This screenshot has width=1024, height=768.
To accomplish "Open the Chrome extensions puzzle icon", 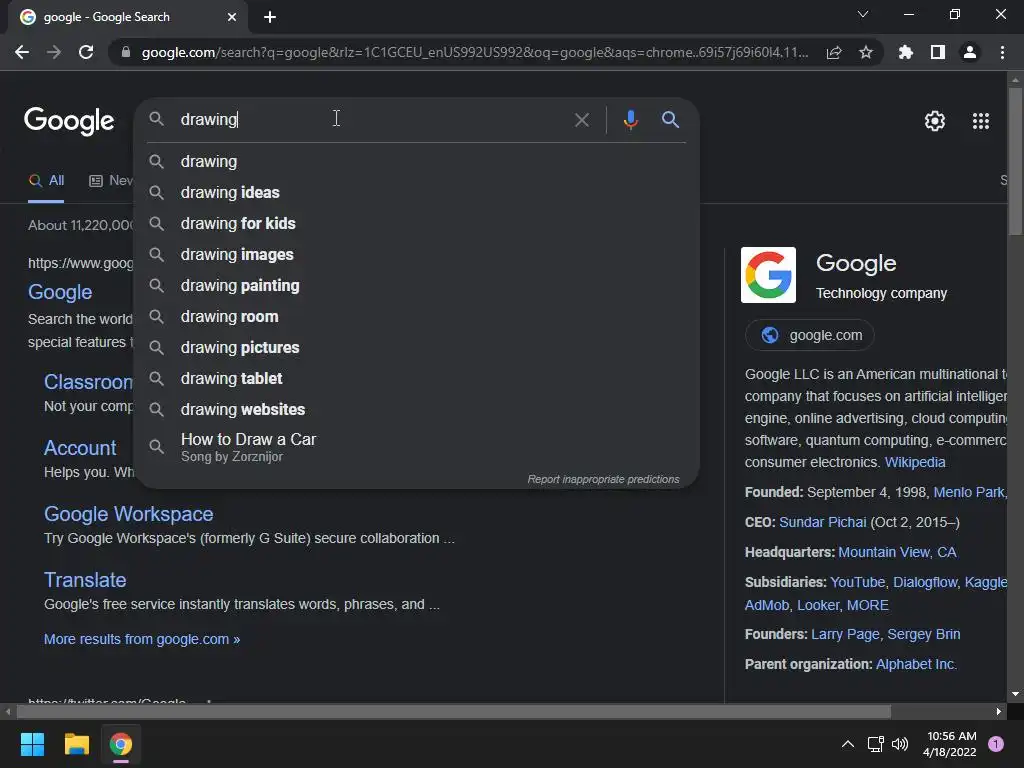I will pyautogui.click(x=906, y=52).
